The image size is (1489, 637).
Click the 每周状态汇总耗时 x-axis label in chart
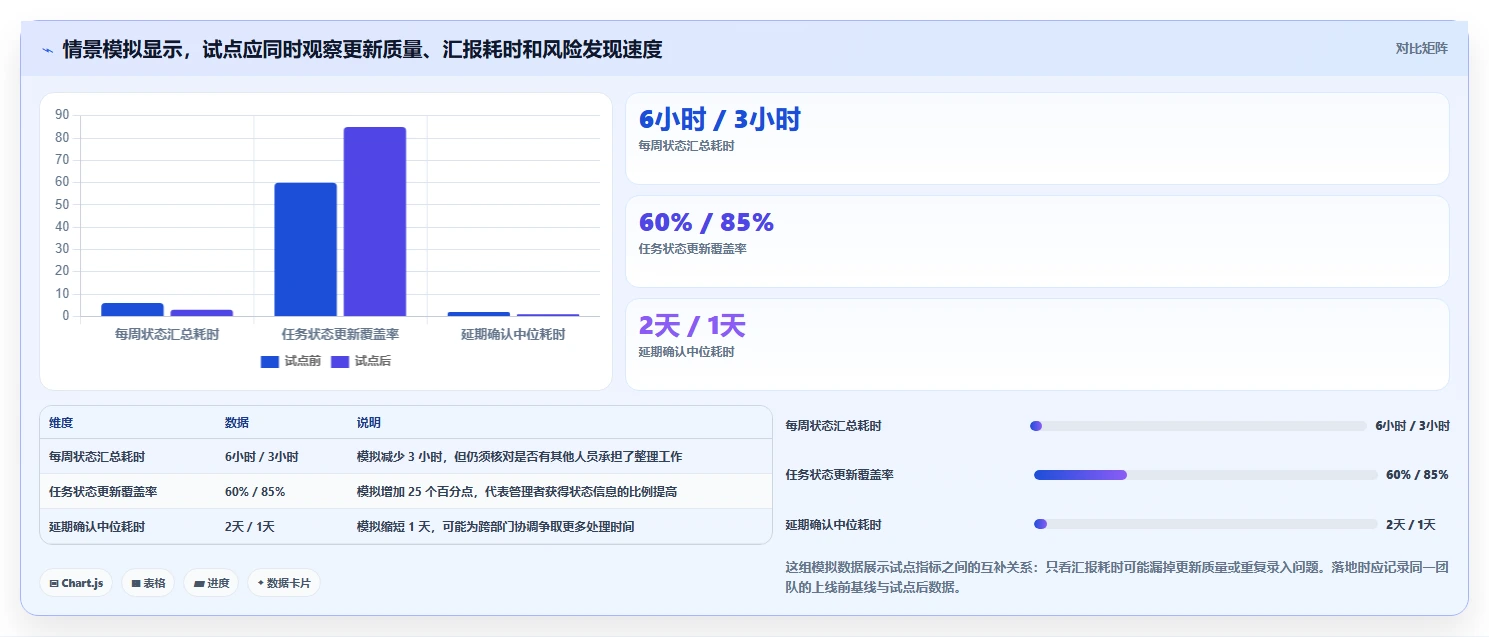coord(167,334)
